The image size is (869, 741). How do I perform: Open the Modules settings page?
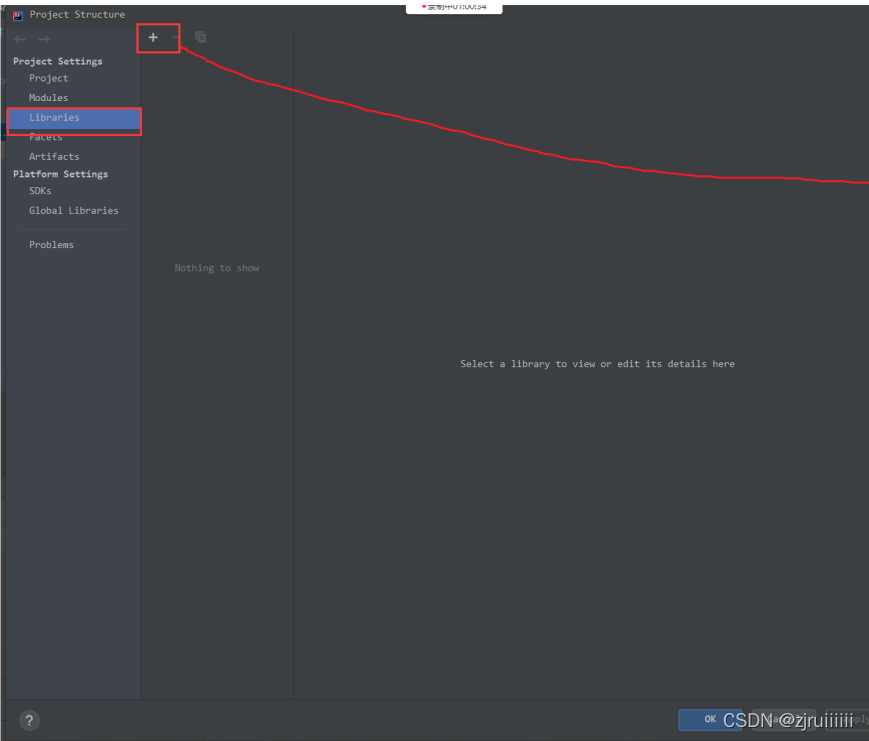click(x=48, y=98)
